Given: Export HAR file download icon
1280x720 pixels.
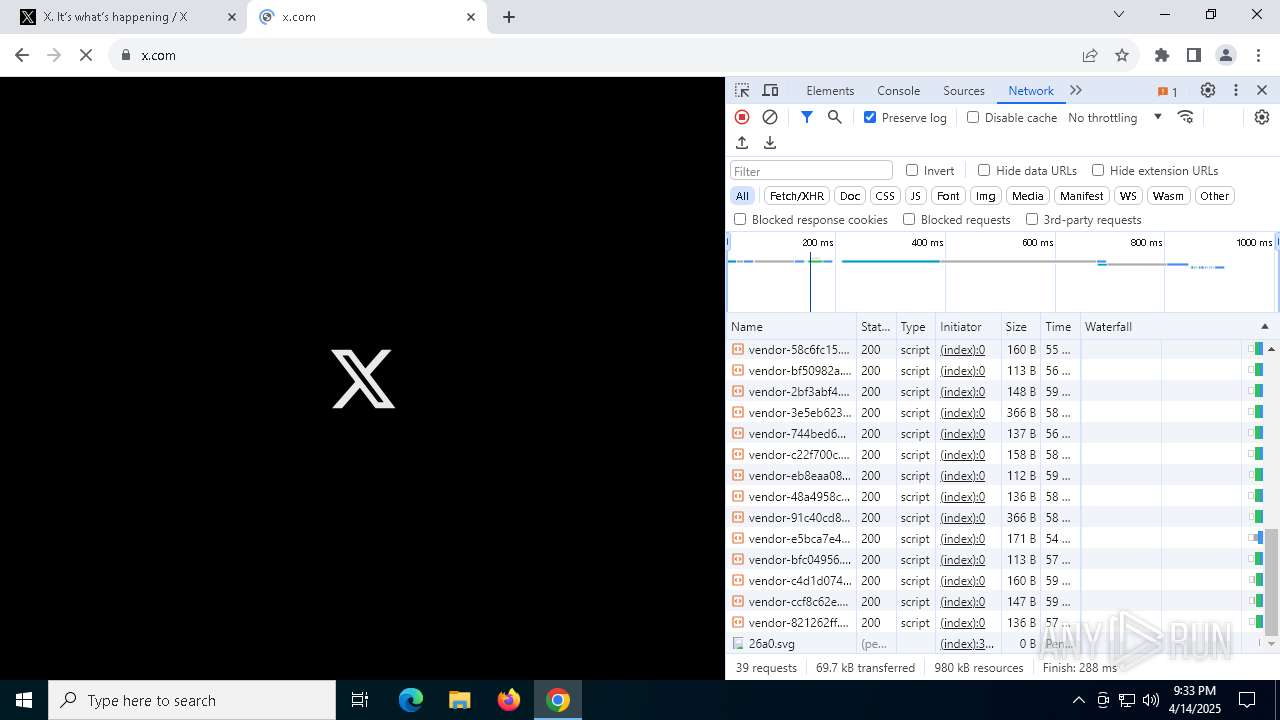Looking at the screenshot, I should click(770, 143).
